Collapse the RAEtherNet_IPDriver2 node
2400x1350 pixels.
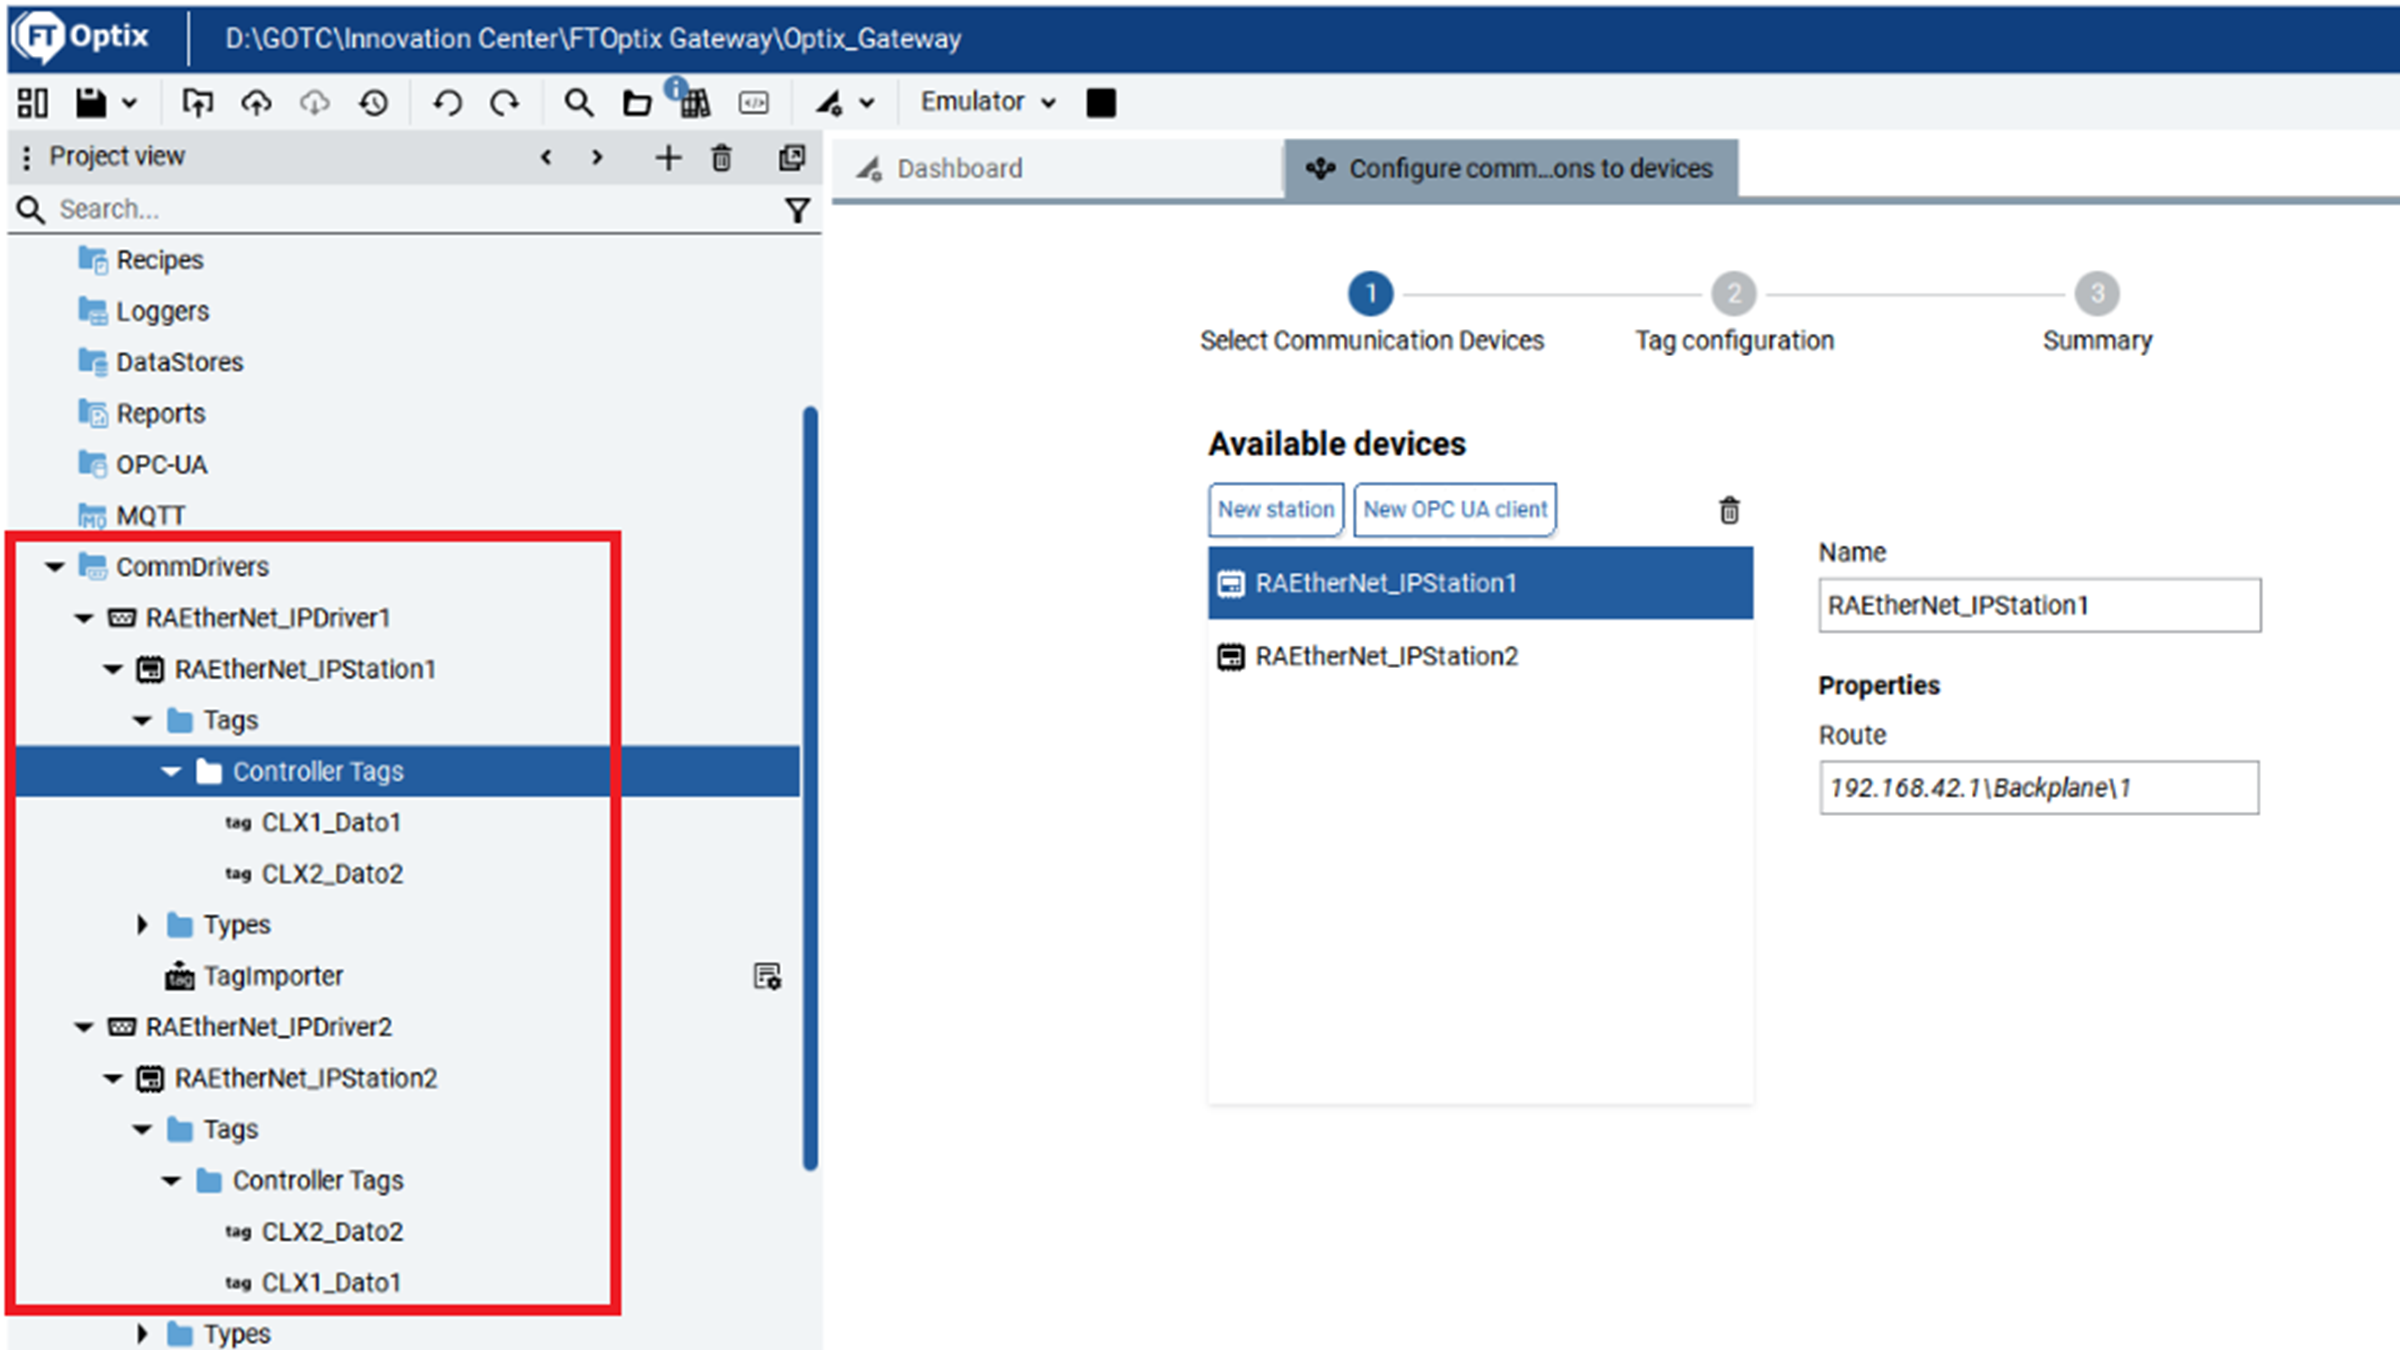(x=84, y=1027)
